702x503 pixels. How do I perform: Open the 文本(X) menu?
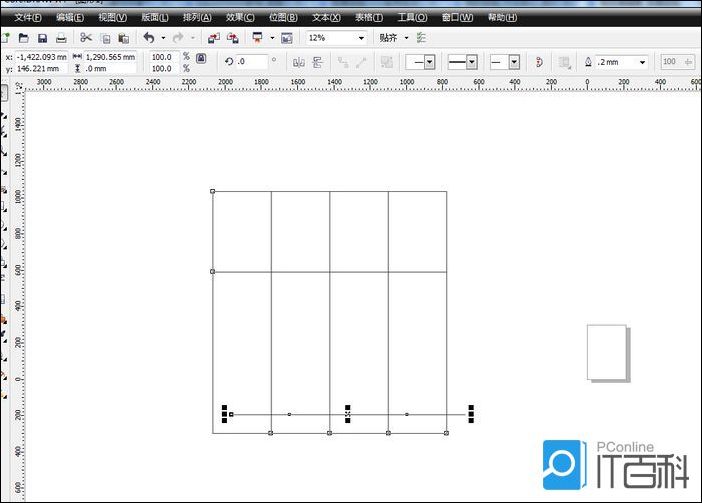click(x=326, y=17)
